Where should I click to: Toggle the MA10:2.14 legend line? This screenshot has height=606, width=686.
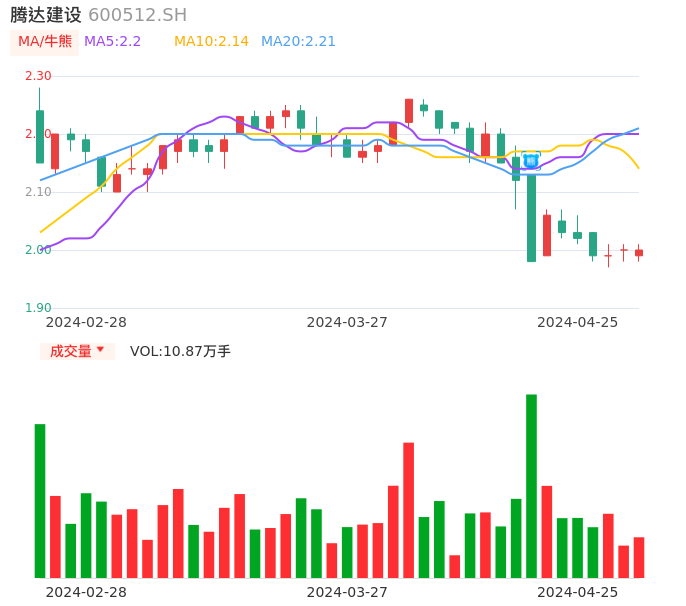click(211, 42)
